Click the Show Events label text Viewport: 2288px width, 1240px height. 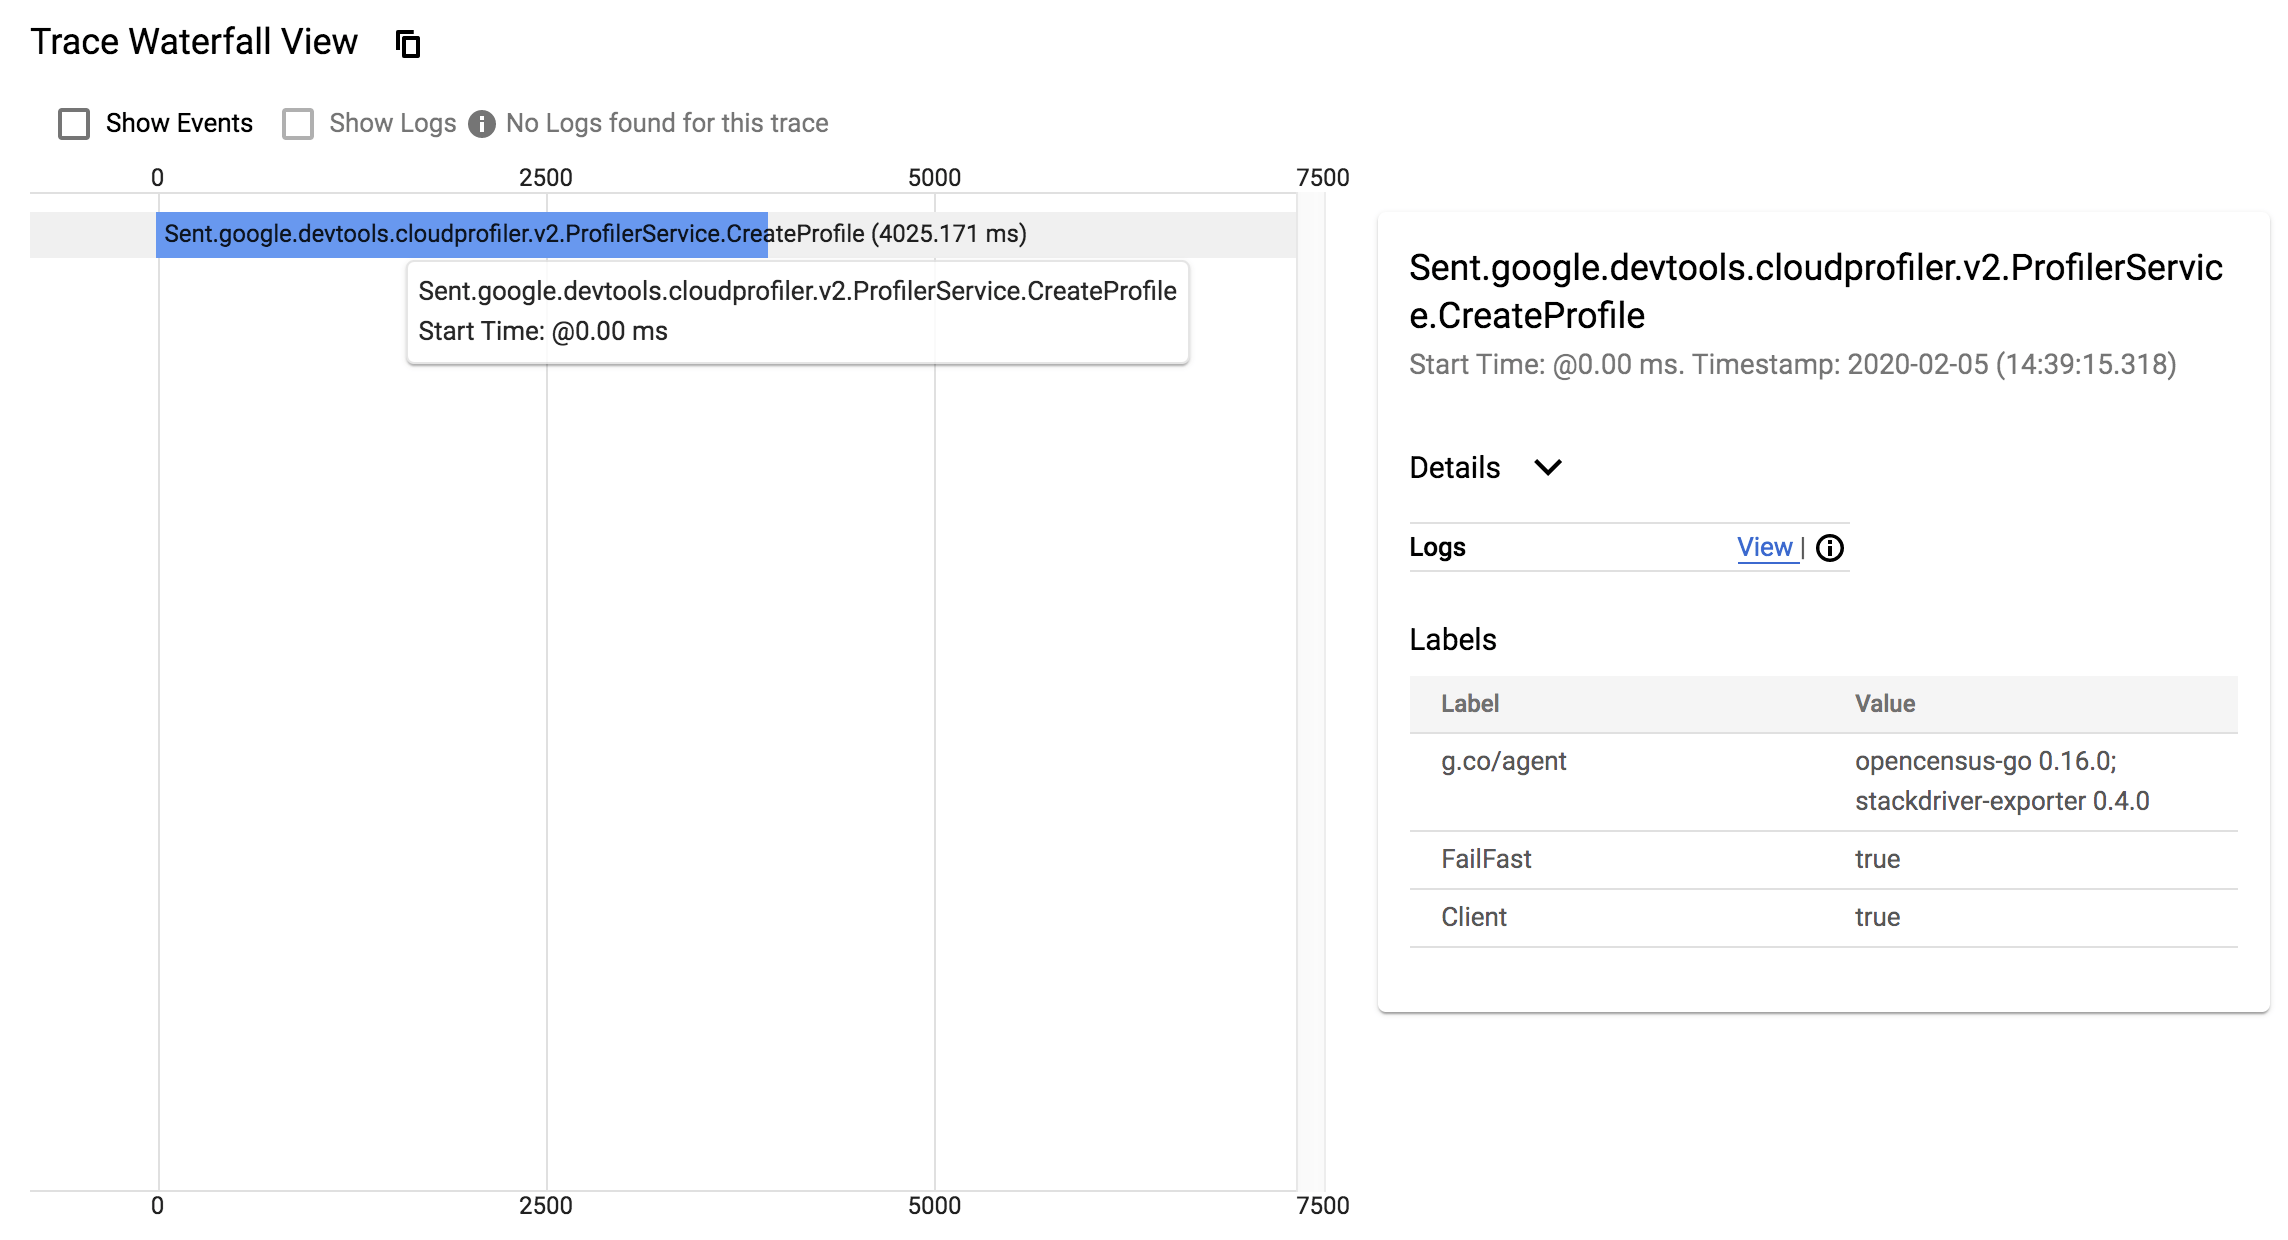coord(179,123)
